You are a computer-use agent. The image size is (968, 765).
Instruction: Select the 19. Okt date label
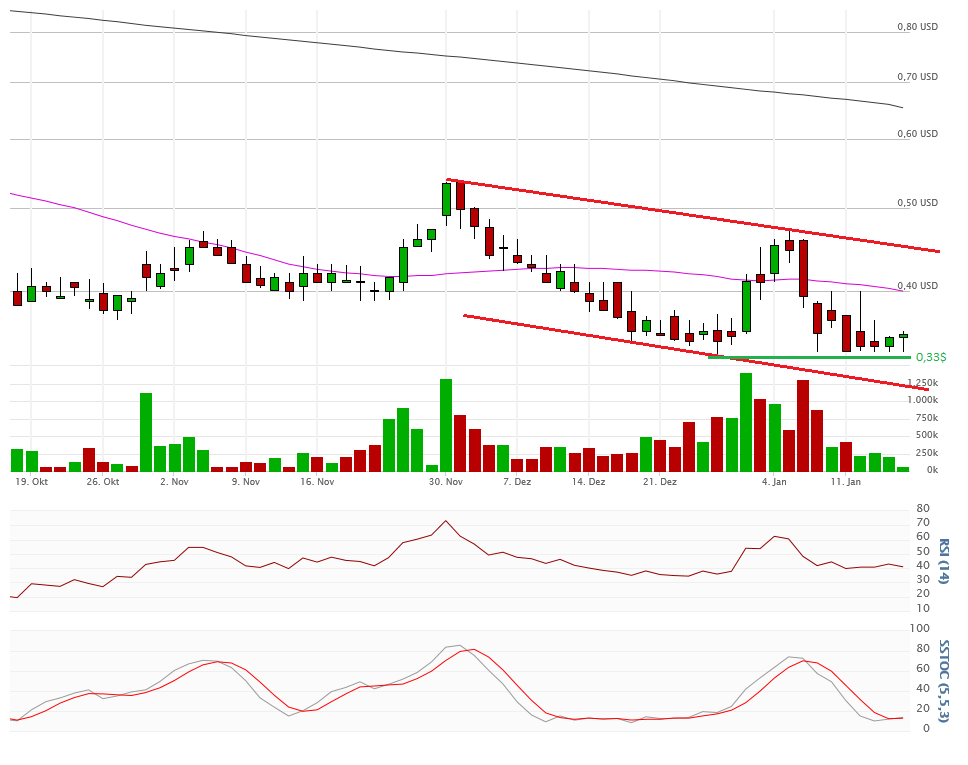pos(32,482)
